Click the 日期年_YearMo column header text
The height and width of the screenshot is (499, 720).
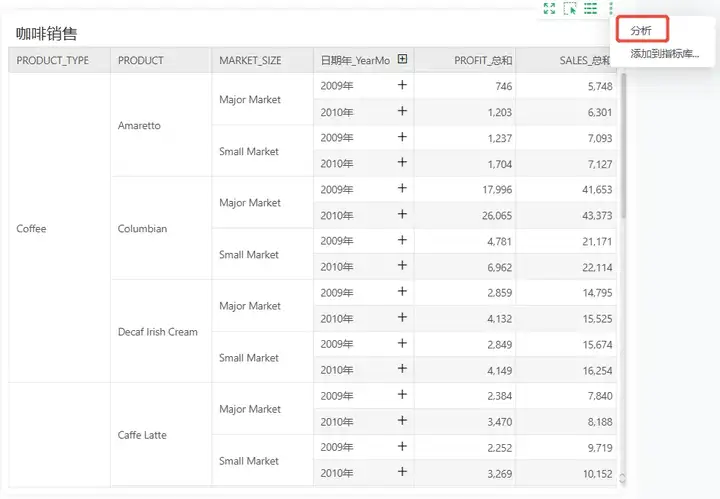(x=355, y=60)
